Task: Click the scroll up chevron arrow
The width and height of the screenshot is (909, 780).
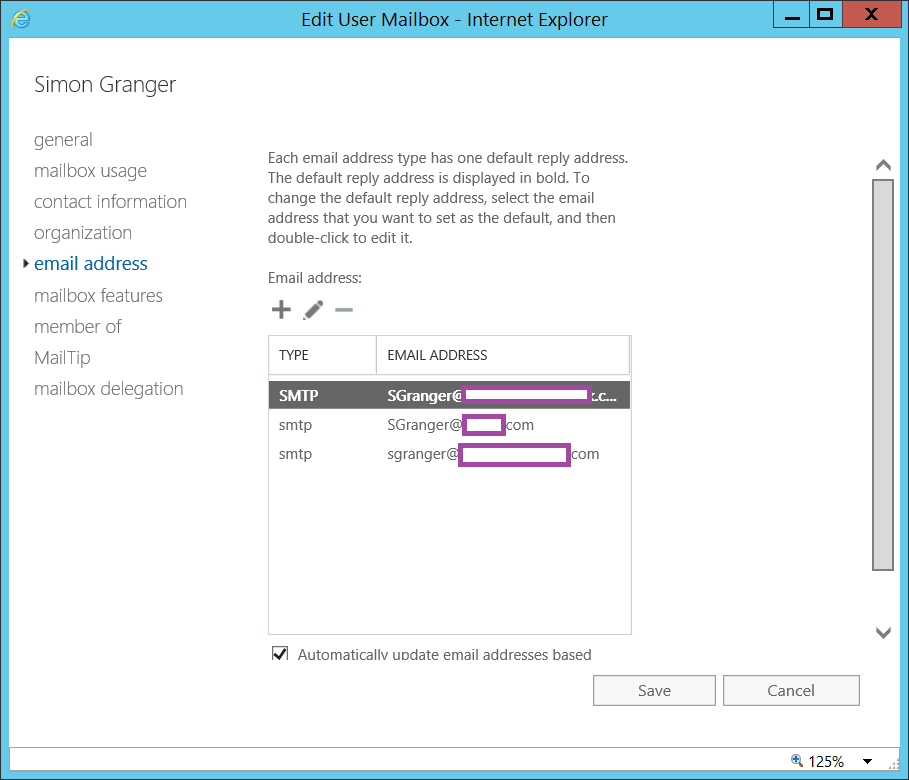Action: 882,165
